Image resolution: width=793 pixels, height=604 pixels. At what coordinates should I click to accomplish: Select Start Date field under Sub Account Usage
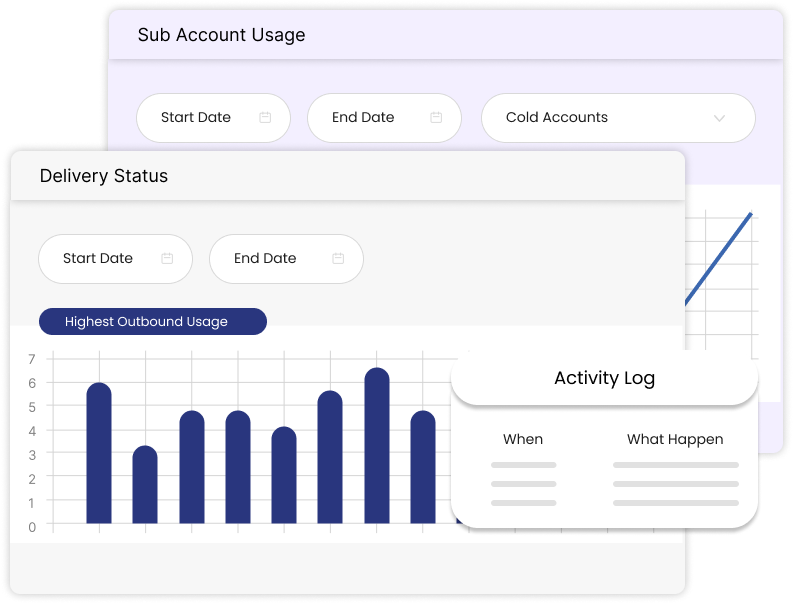tap(197, 118)
